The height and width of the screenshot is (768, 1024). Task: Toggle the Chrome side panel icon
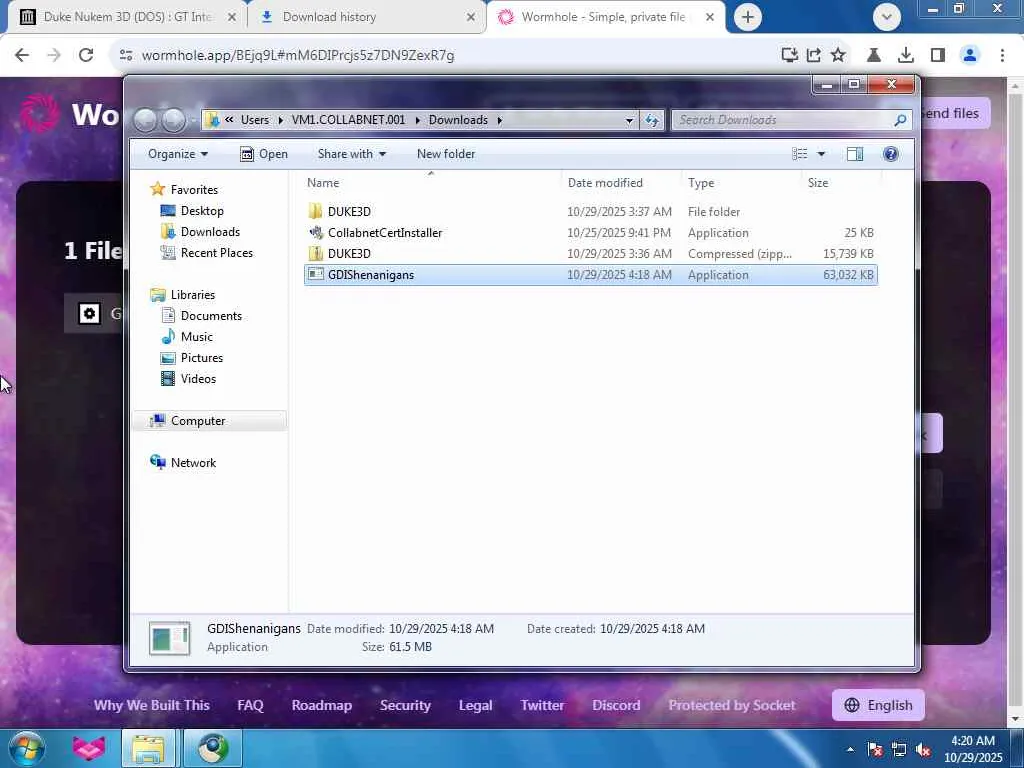(938, 56)
